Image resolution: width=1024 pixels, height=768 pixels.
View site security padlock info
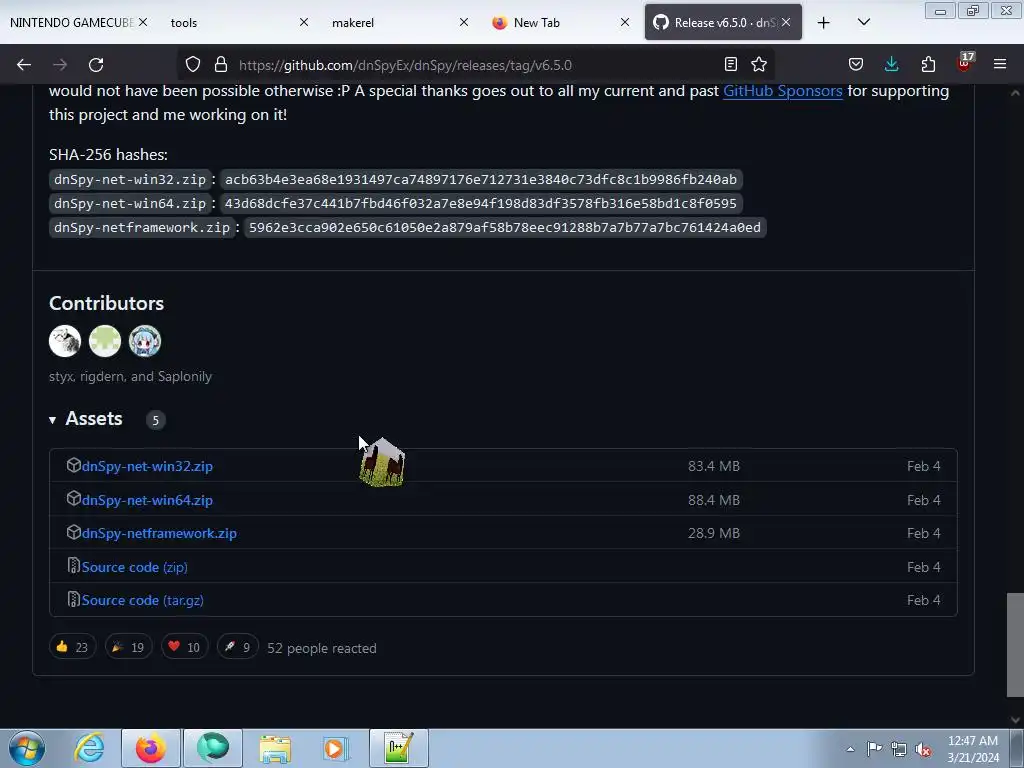point(221,65)
